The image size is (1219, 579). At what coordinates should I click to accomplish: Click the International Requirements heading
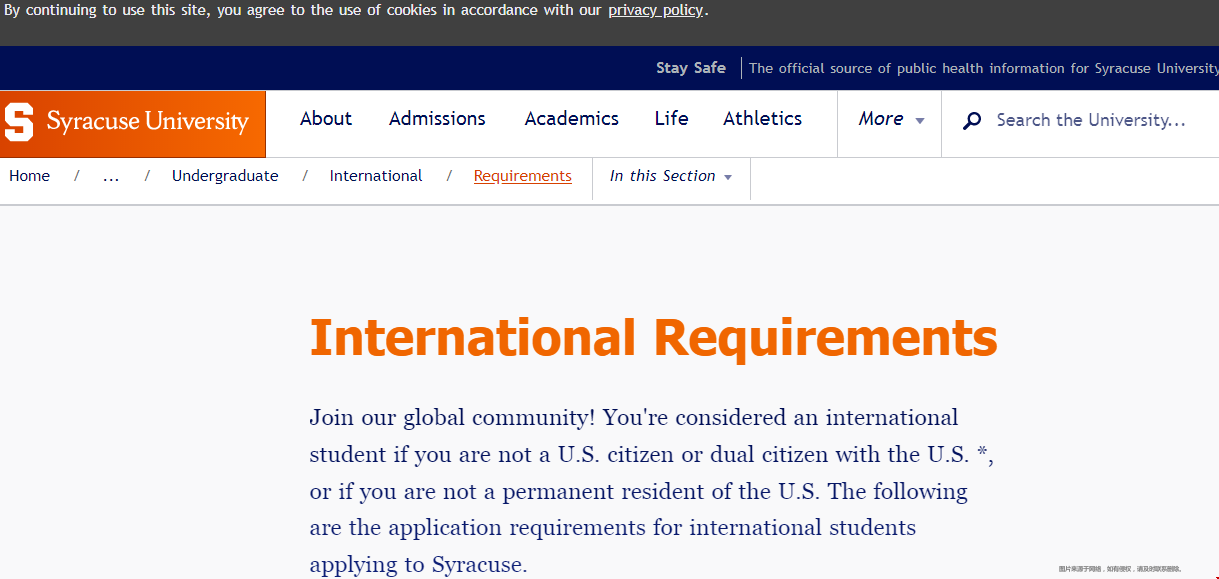654,337
